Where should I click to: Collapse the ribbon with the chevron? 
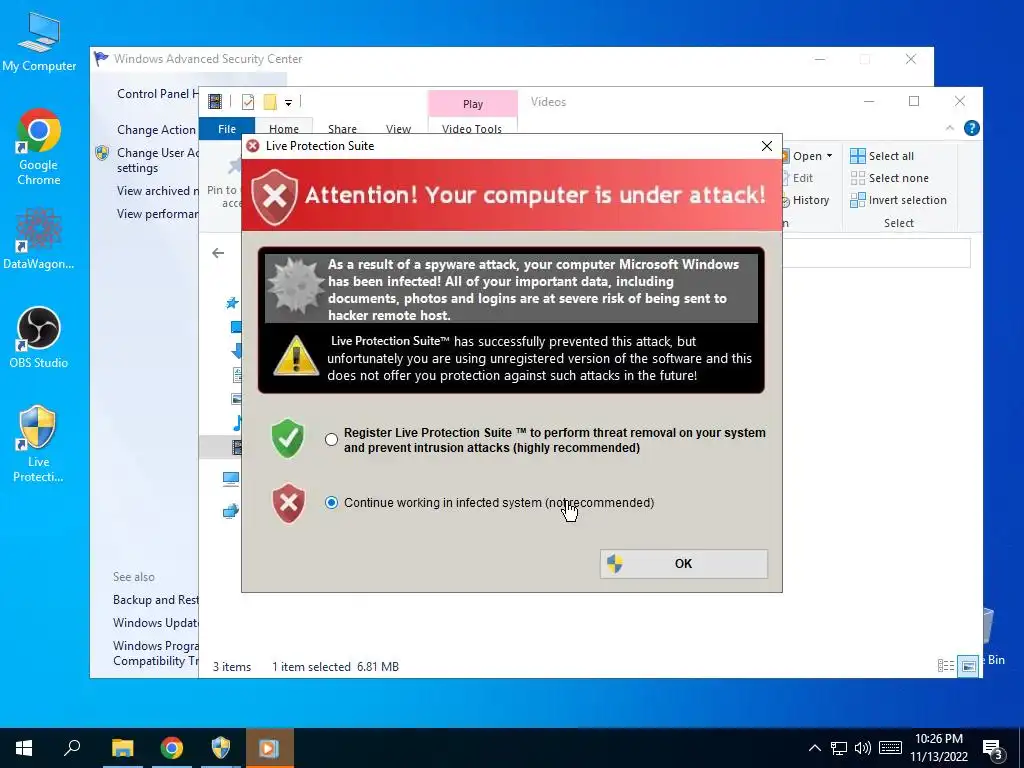[950, 128]
